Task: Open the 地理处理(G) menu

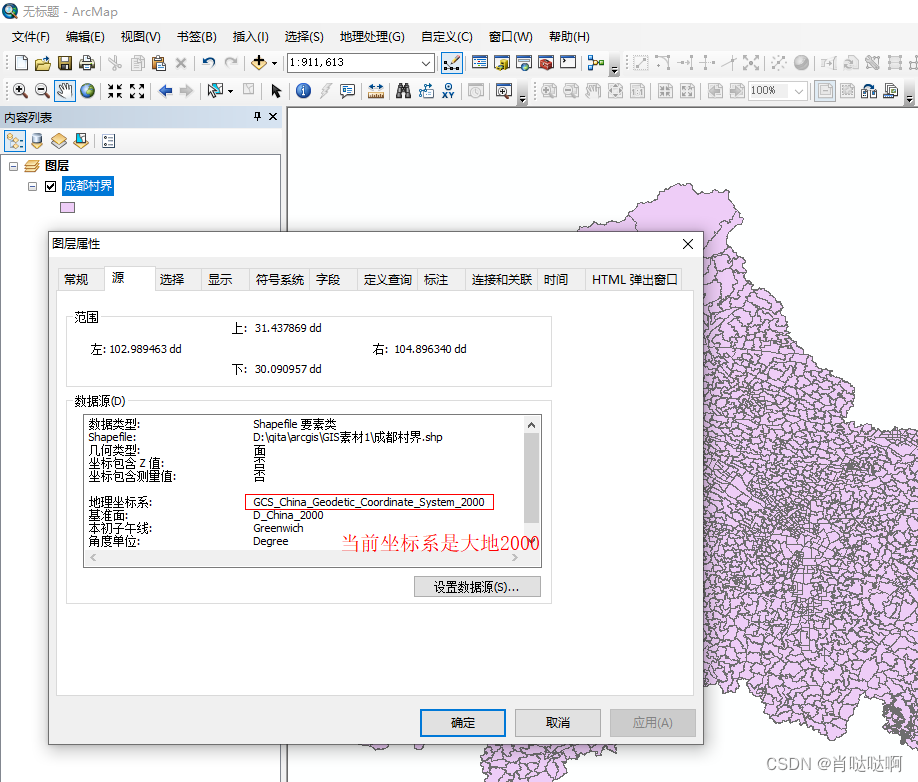Action: [x=372, y=37]
